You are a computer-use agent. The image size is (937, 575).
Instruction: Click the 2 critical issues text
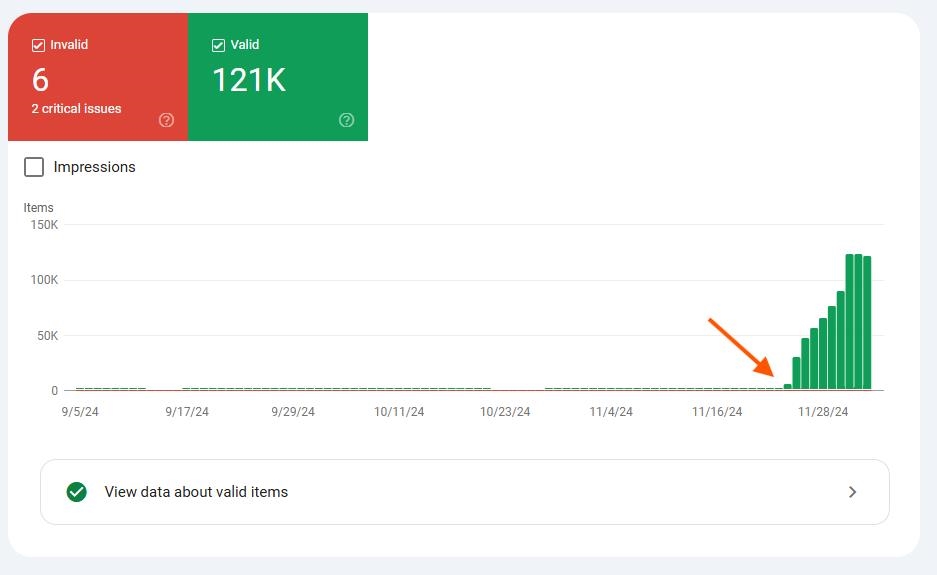click(x=76, y=109)
